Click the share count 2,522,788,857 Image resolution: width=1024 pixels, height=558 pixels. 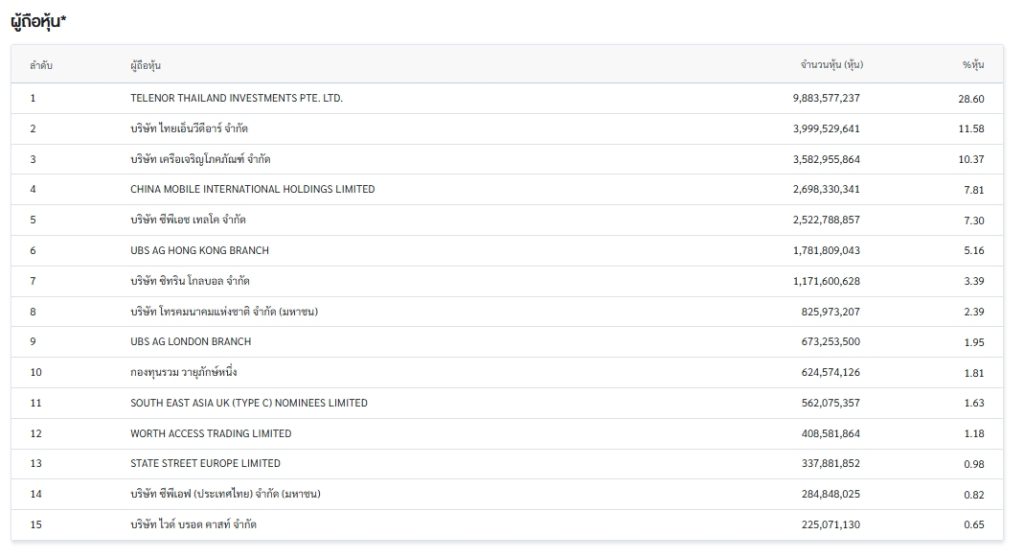click(x=826, y=220)
